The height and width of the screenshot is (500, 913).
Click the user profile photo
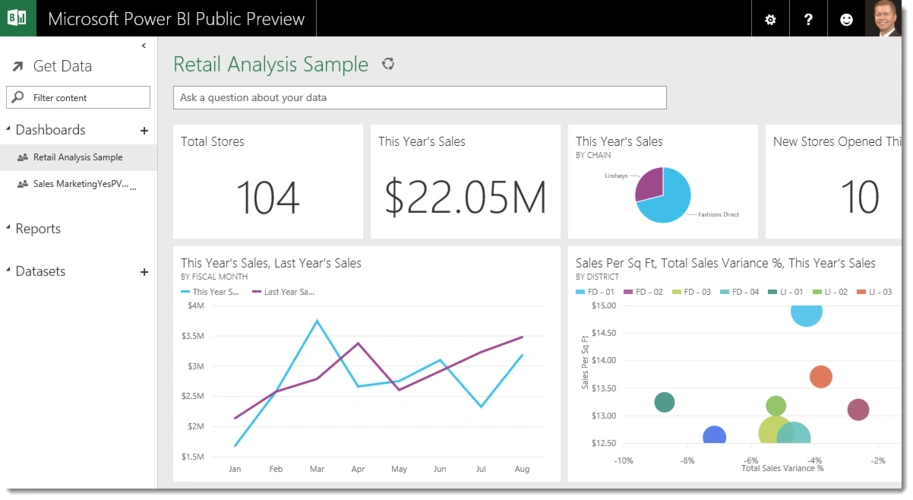(x=884, y=19)
